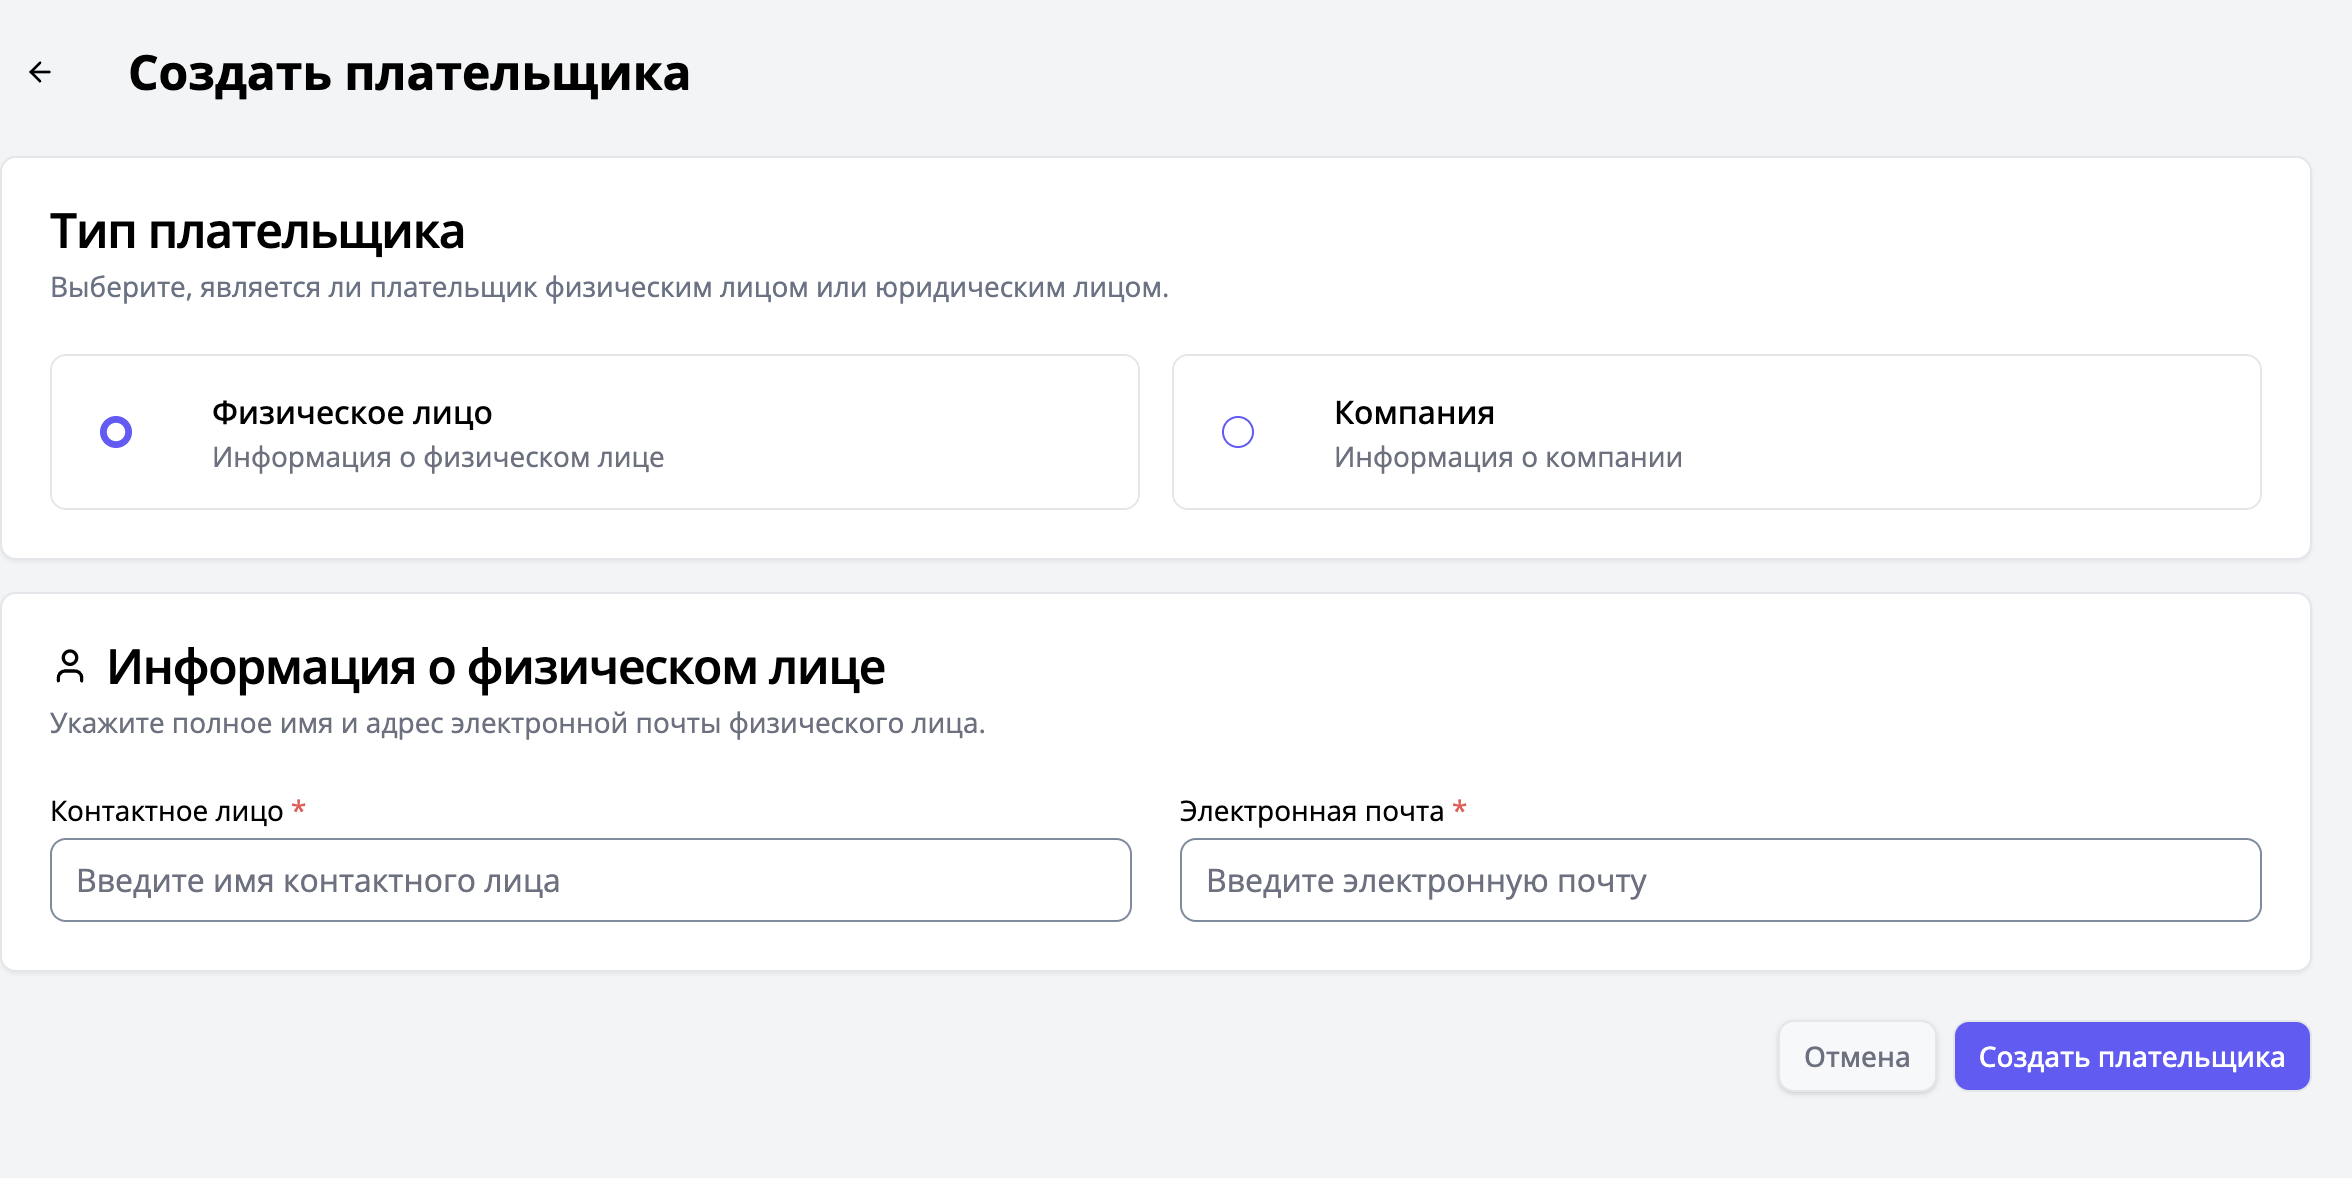Focus the Электронная почта input field
This screenshot has height=1178, width=2352.
(1720, 880)
